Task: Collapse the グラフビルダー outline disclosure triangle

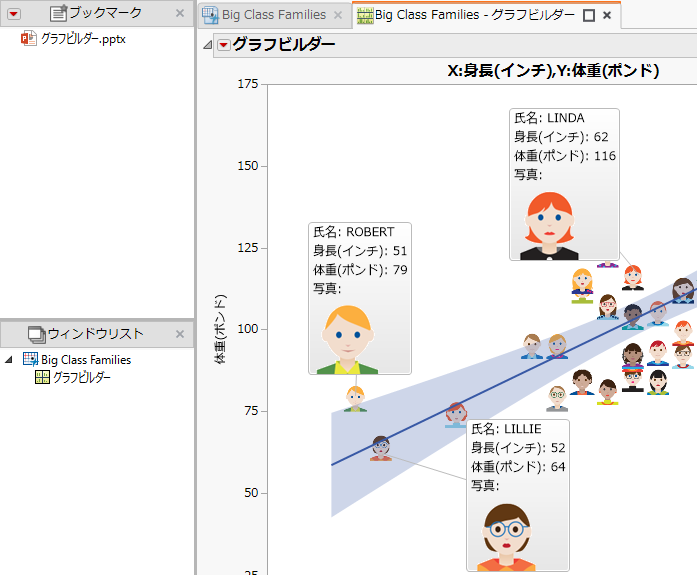Action: (208, 44)
